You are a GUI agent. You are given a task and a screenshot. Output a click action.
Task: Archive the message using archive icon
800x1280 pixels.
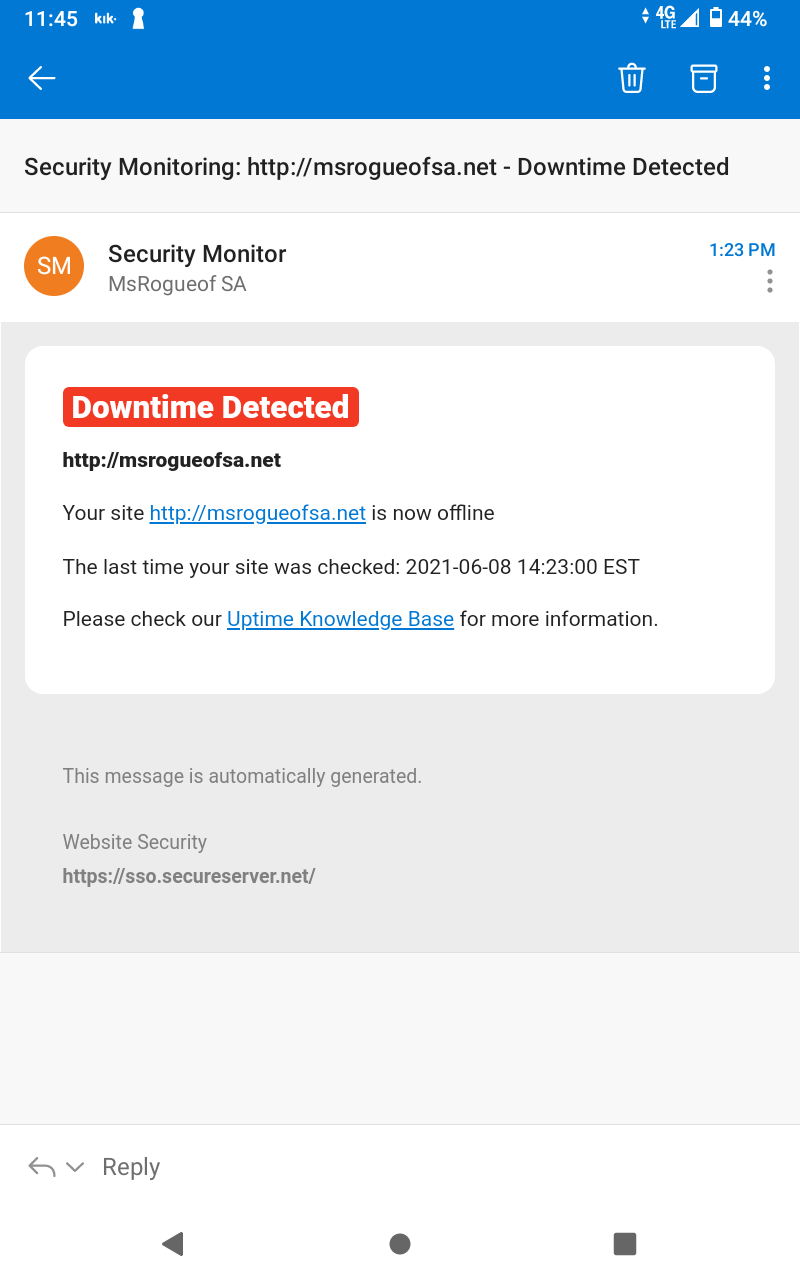coord(704,78)
